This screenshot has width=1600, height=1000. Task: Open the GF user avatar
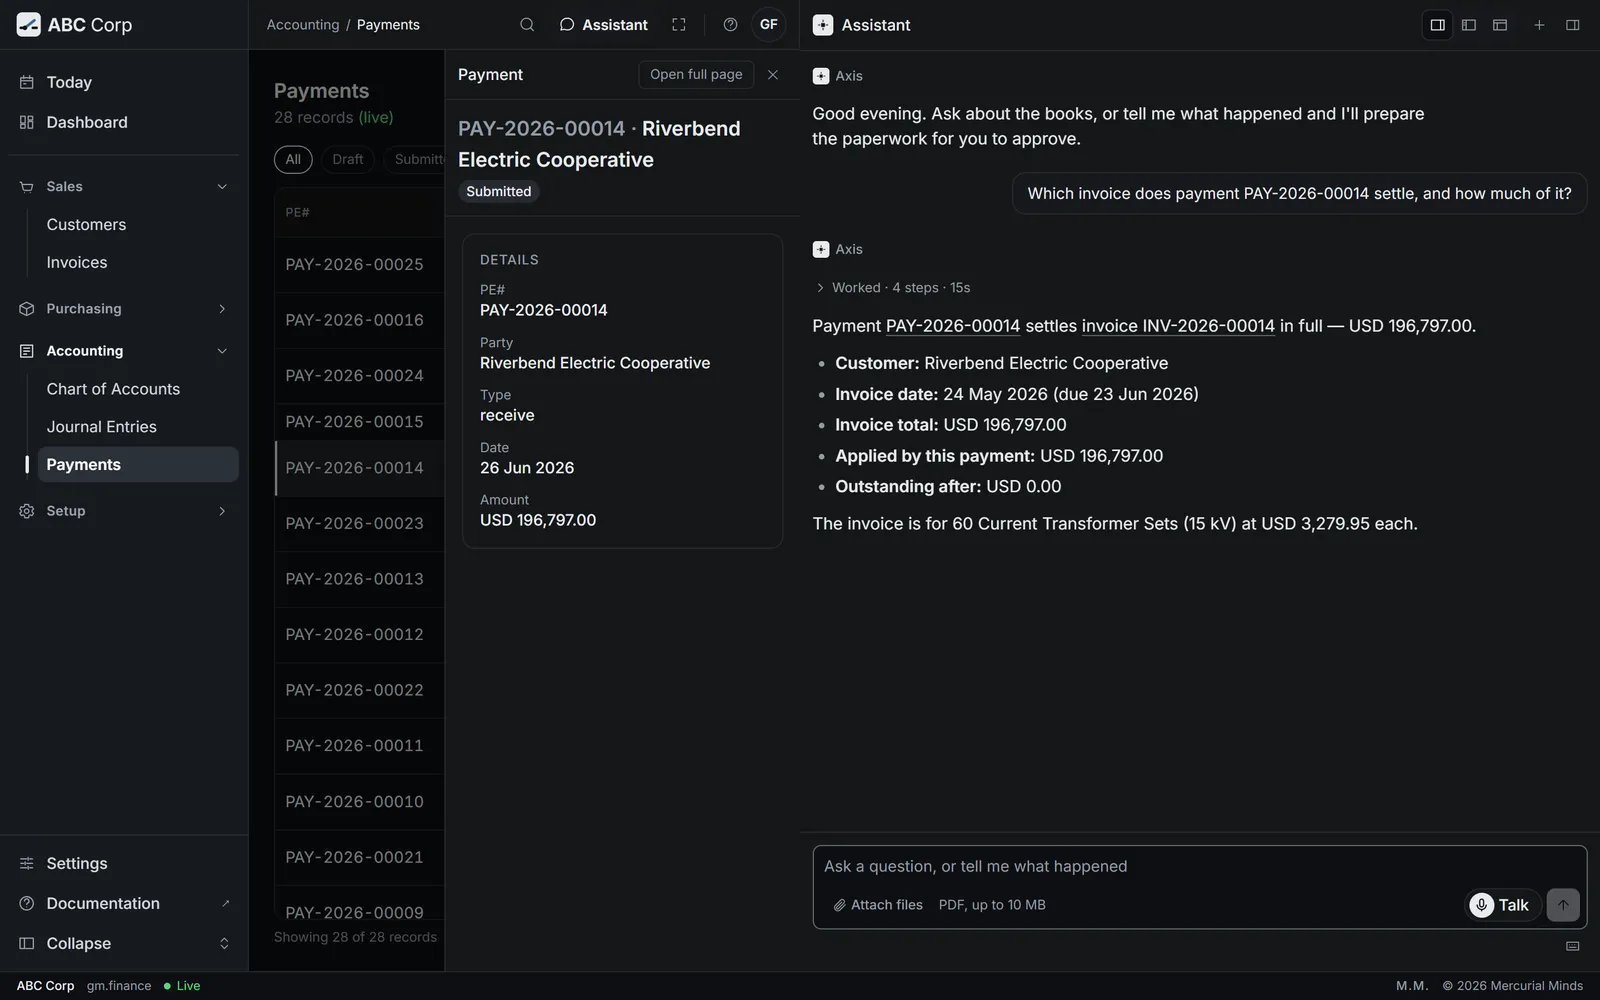(x=768, y=25)
